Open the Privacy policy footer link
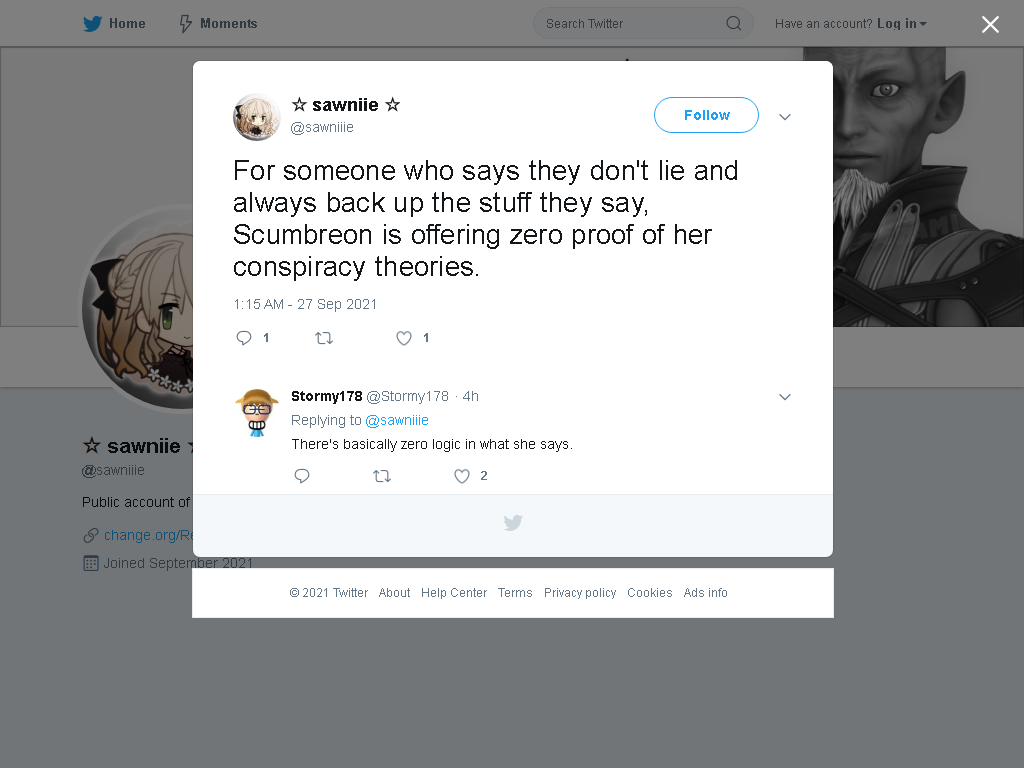 pos(580,592)
